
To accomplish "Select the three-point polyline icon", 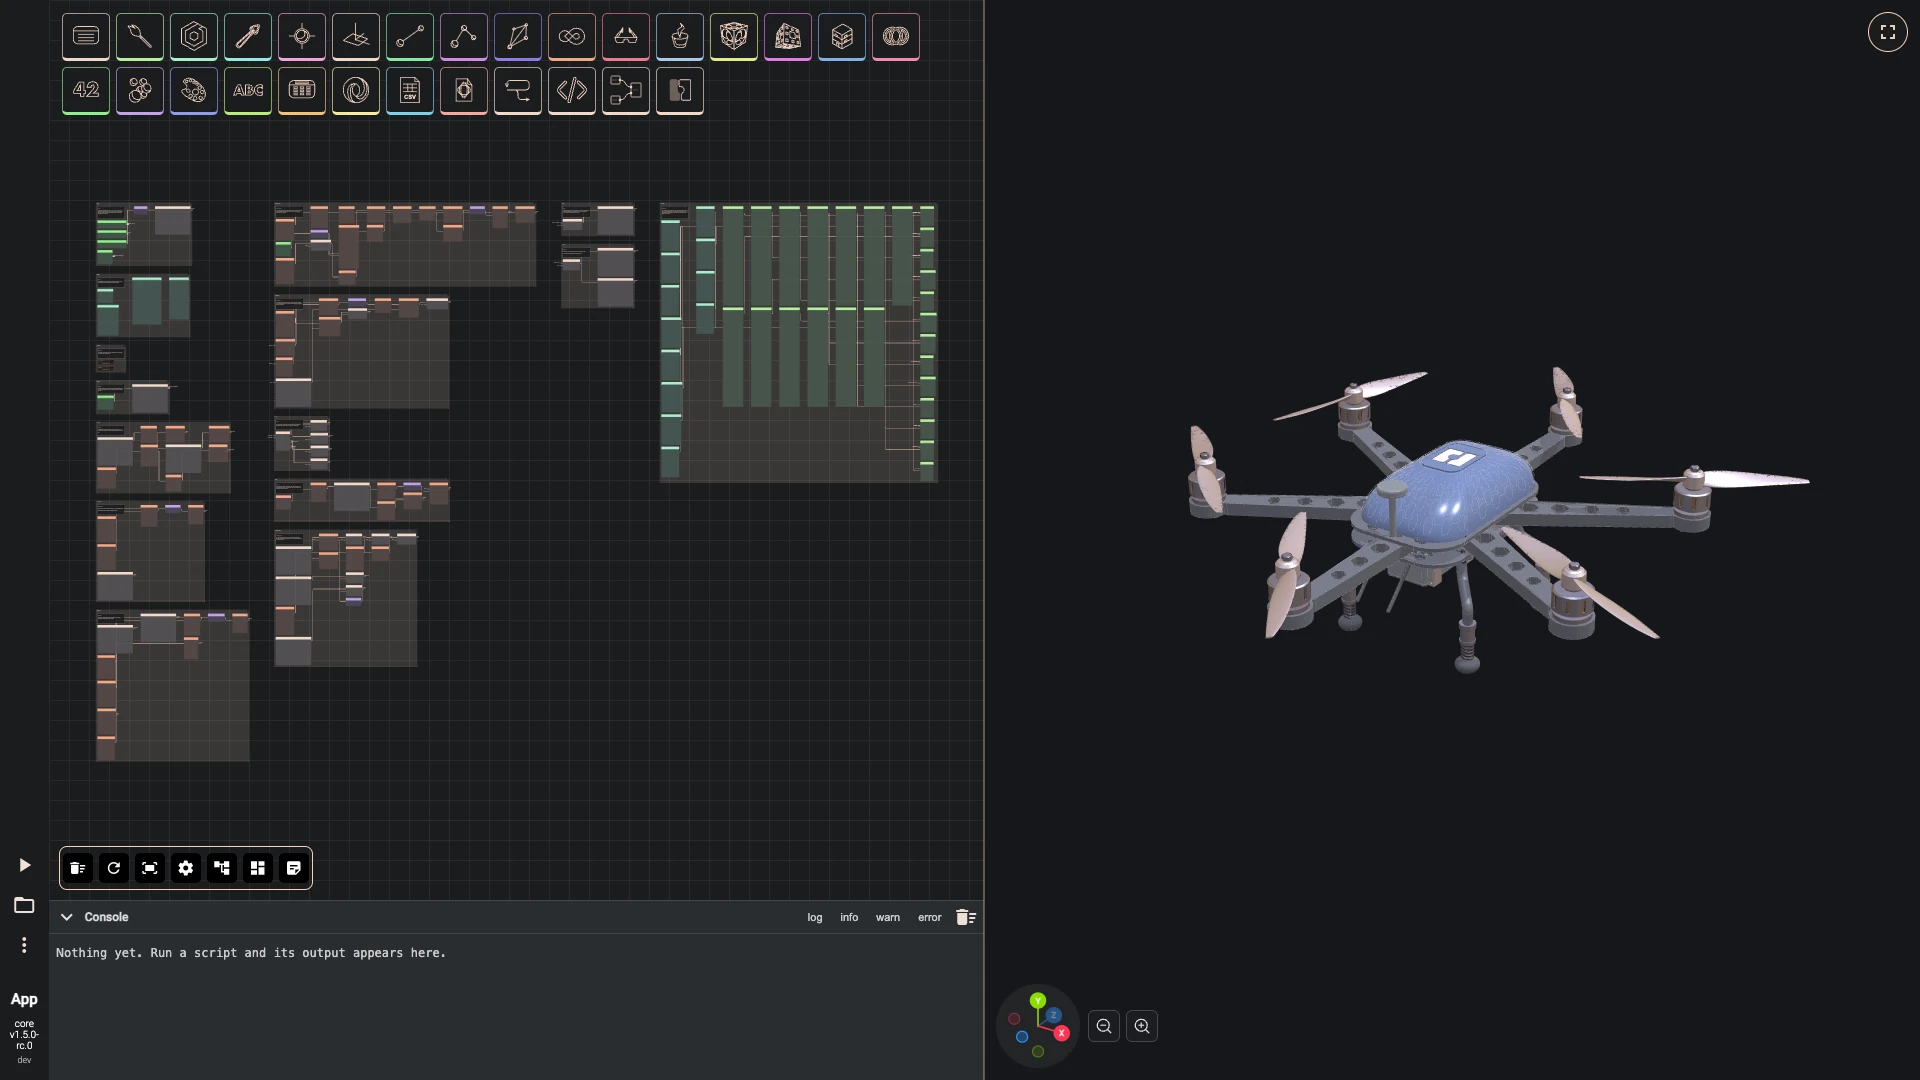I will tap(464, 37).
